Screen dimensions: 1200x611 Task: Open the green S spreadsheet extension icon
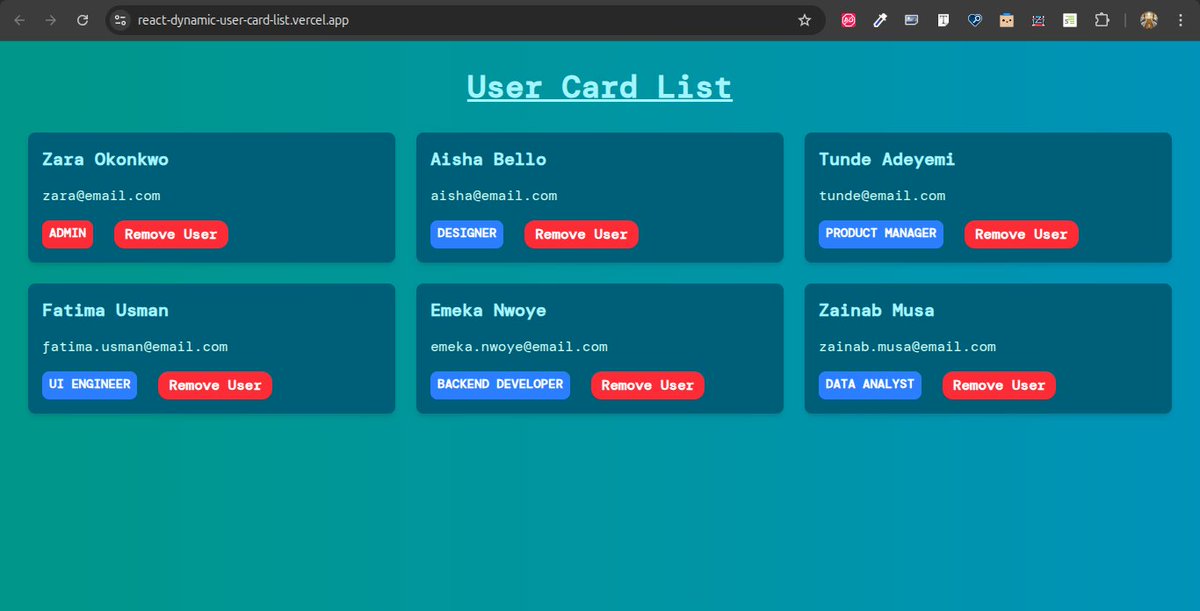click(1070, 20)
